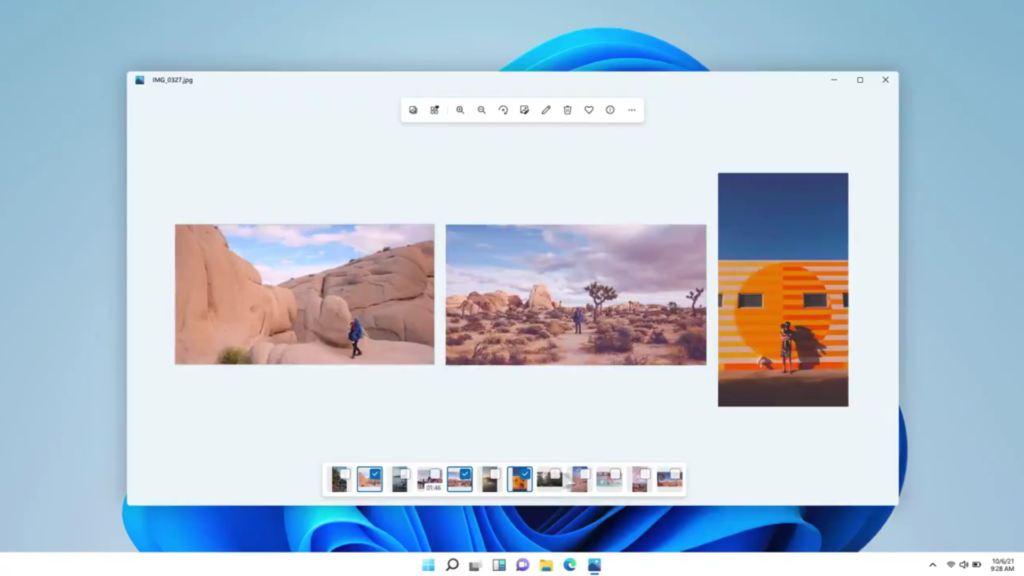Screen dimensions: 1024x576
Task: Mark IMG_0327.jpg as favorite
Action: (589, 110)
